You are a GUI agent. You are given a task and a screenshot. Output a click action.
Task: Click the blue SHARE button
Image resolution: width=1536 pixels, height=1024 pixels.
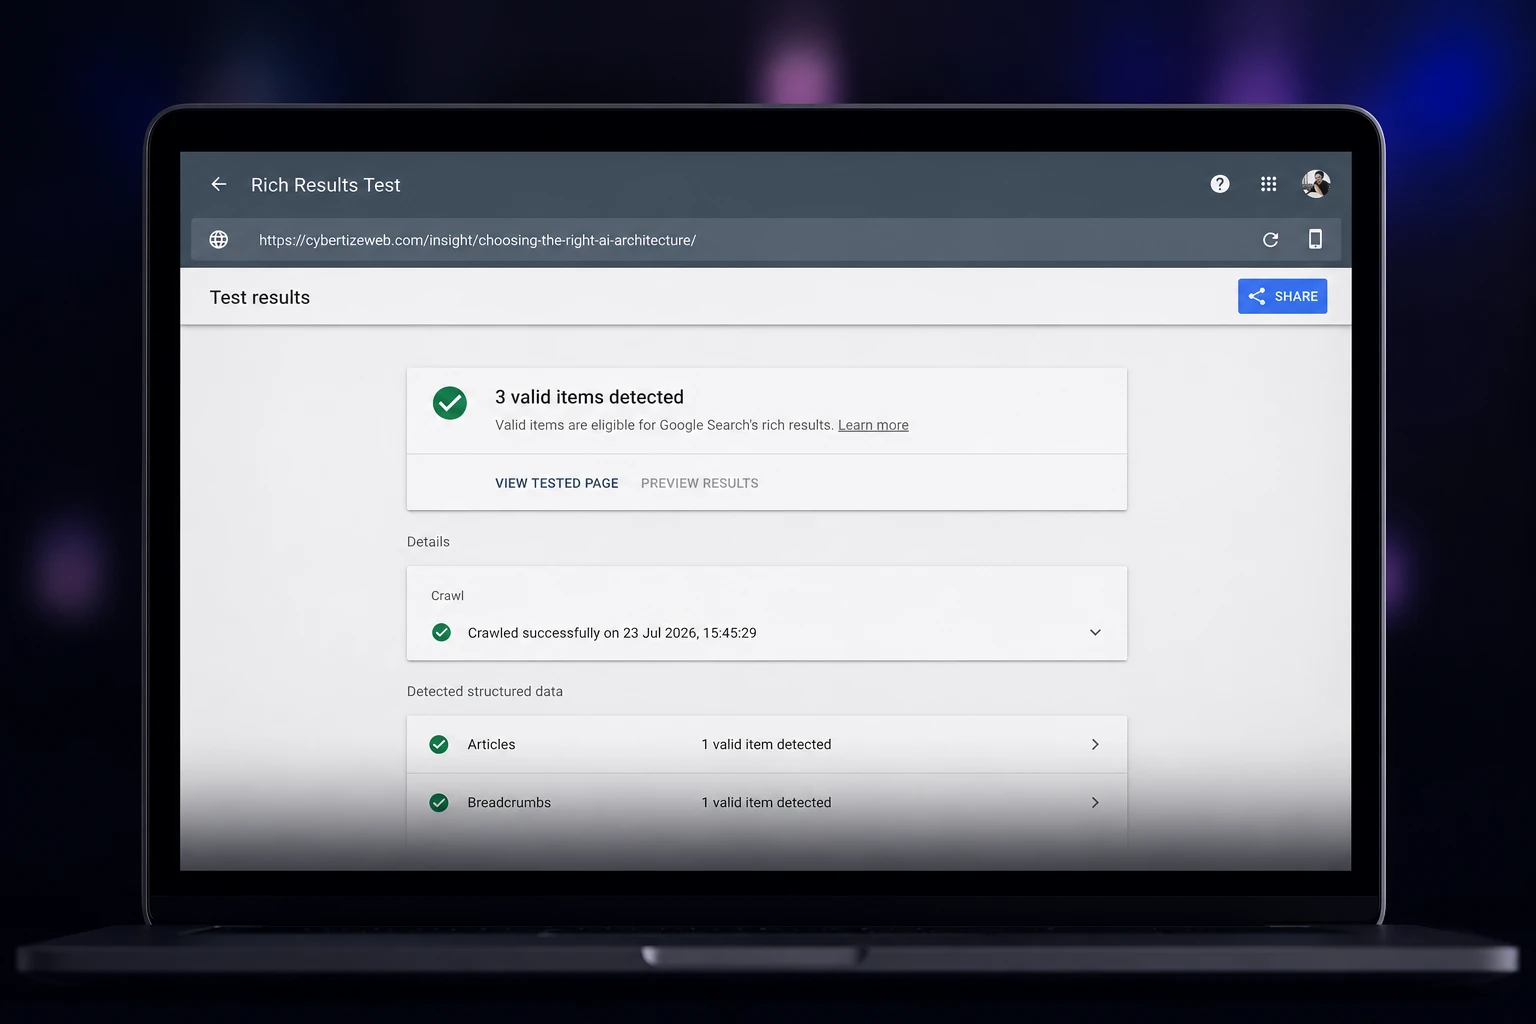pyautogui.click(x=1282, y=296)
